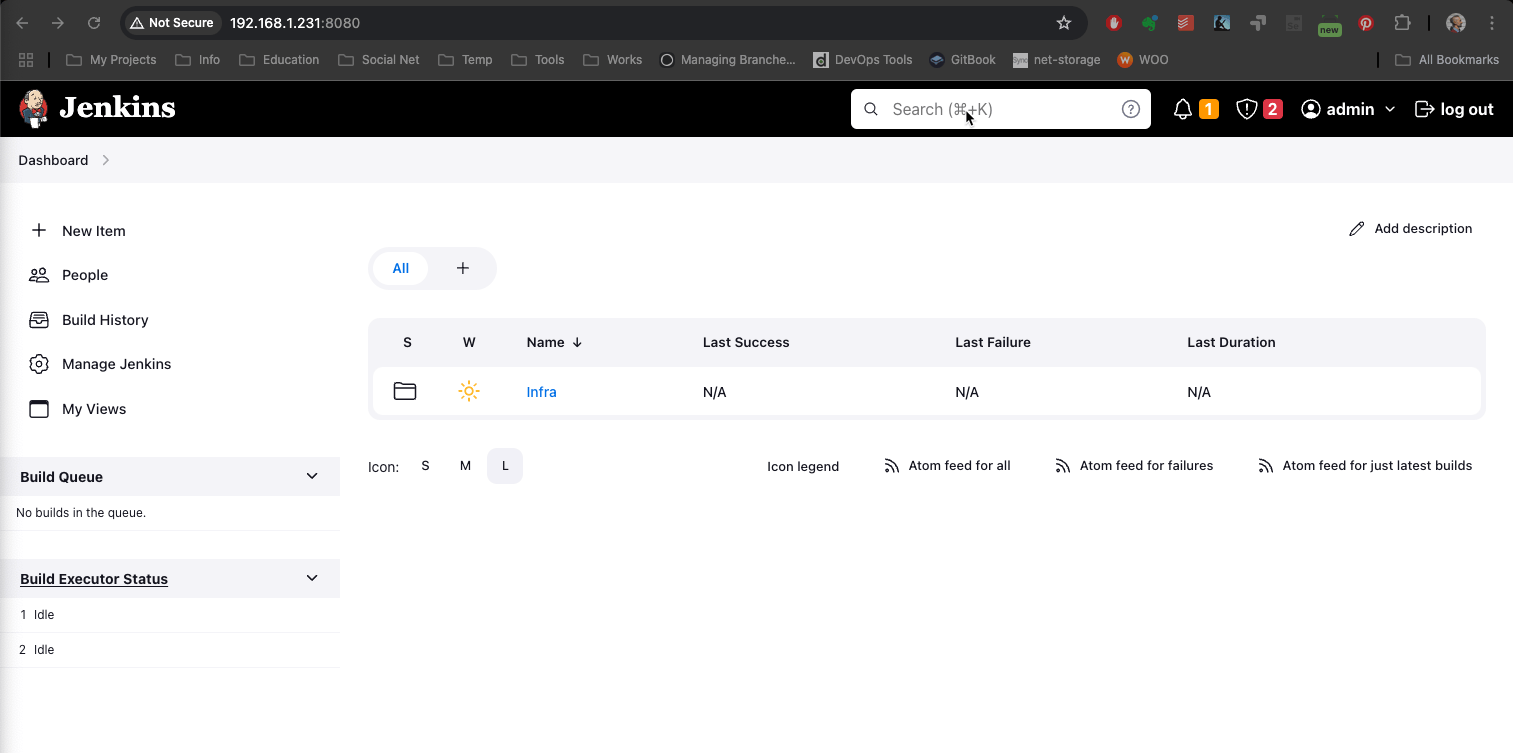1513x753 pixels.
Task: Click the weather sun icon for Infra
Action: pyautogui.click(x=469, y=391)
